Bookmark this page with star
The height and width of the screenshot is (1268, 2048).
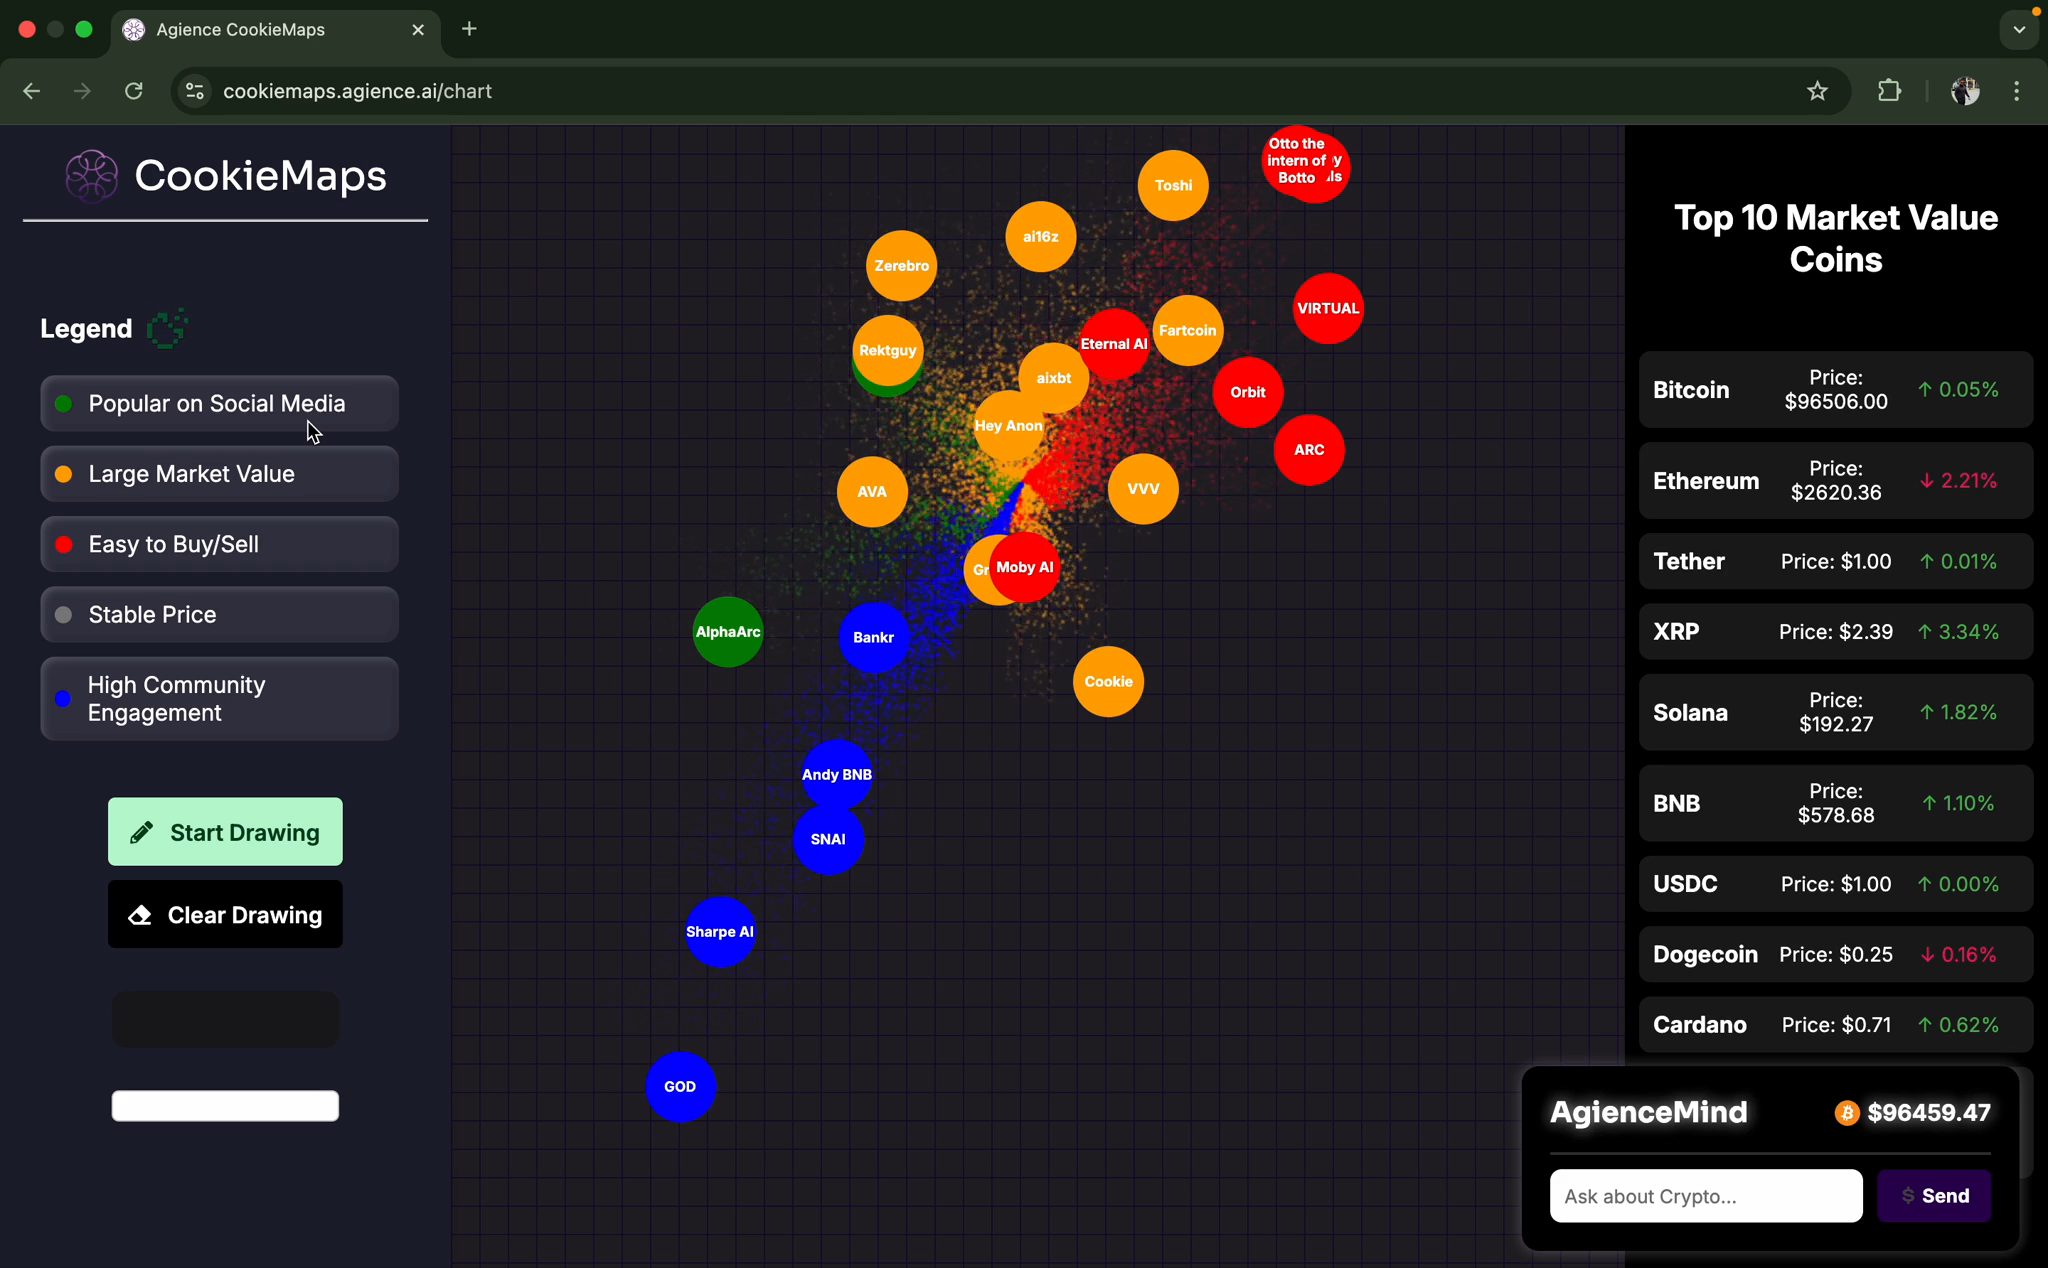tap(1817, 91)
